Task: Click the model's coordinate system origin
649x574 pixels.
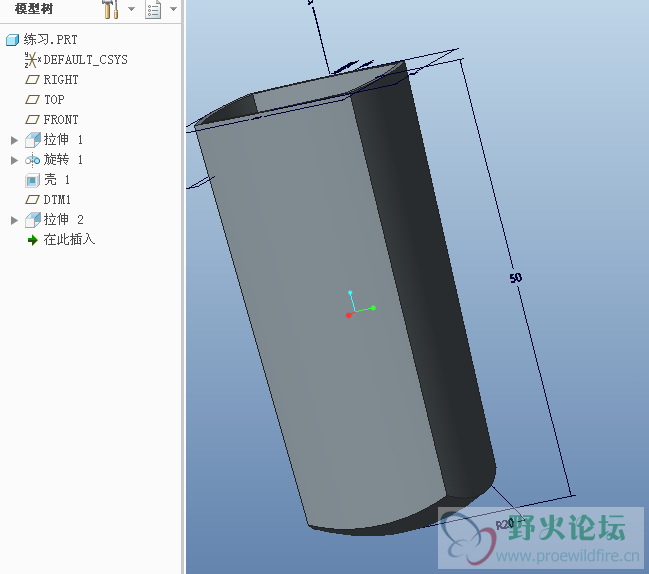Action: tap(349, 314)
